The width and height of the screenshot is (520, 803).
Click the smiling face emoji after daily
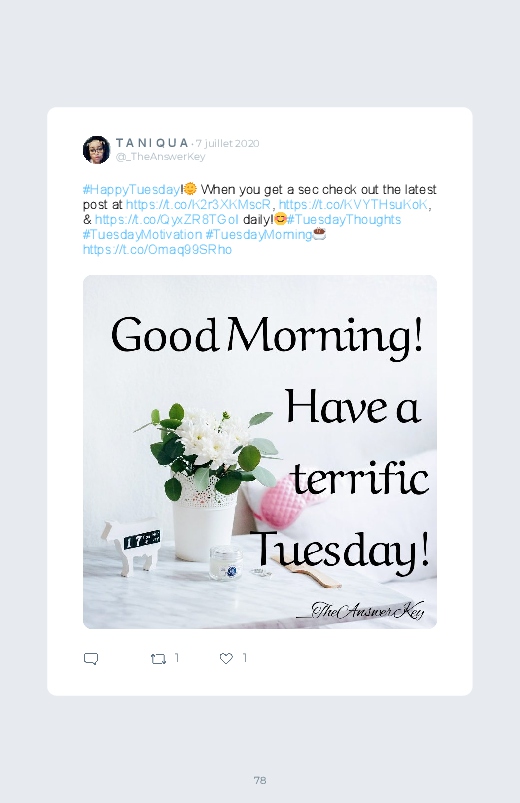coord(280,220)
